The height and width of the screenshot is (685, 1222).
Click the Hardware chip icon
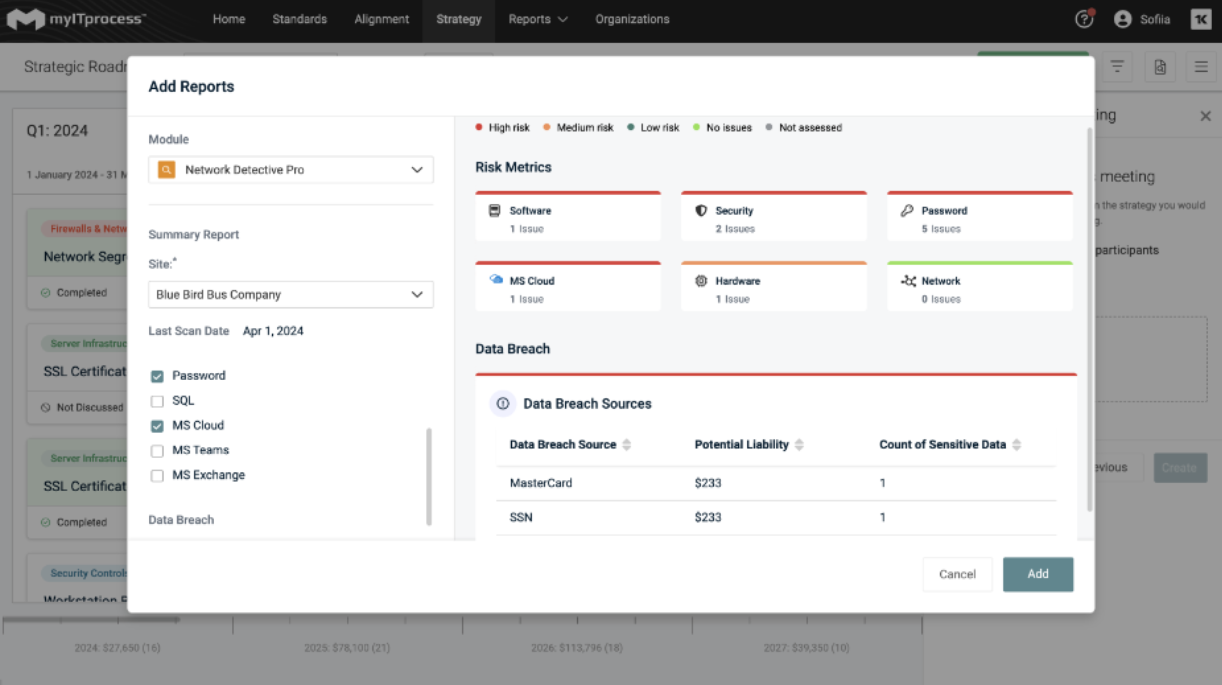701,281
